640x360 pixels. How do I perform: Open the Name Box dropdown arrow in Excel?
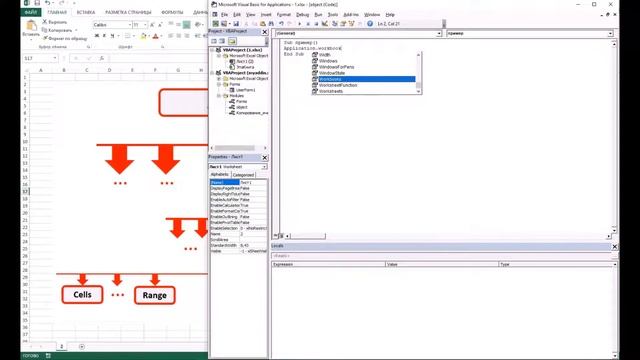point(55,58)
